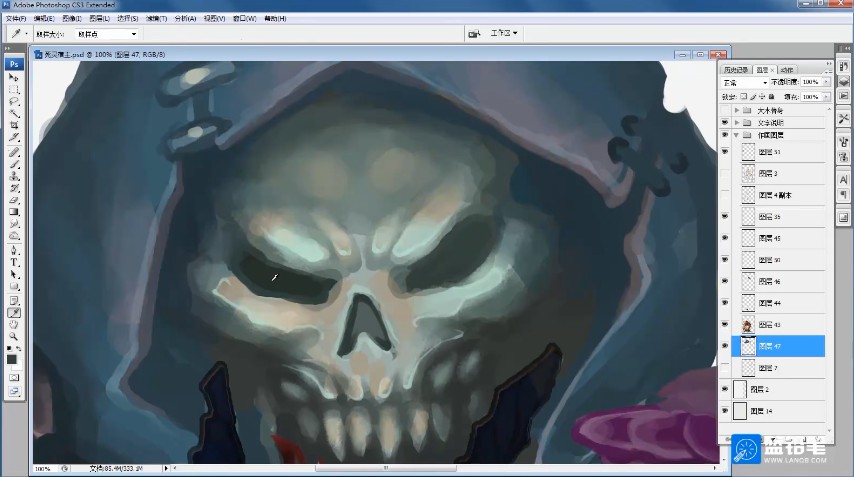
Task: Open the opacity slider arrow in Layers
Action: [x=827, y=82]
